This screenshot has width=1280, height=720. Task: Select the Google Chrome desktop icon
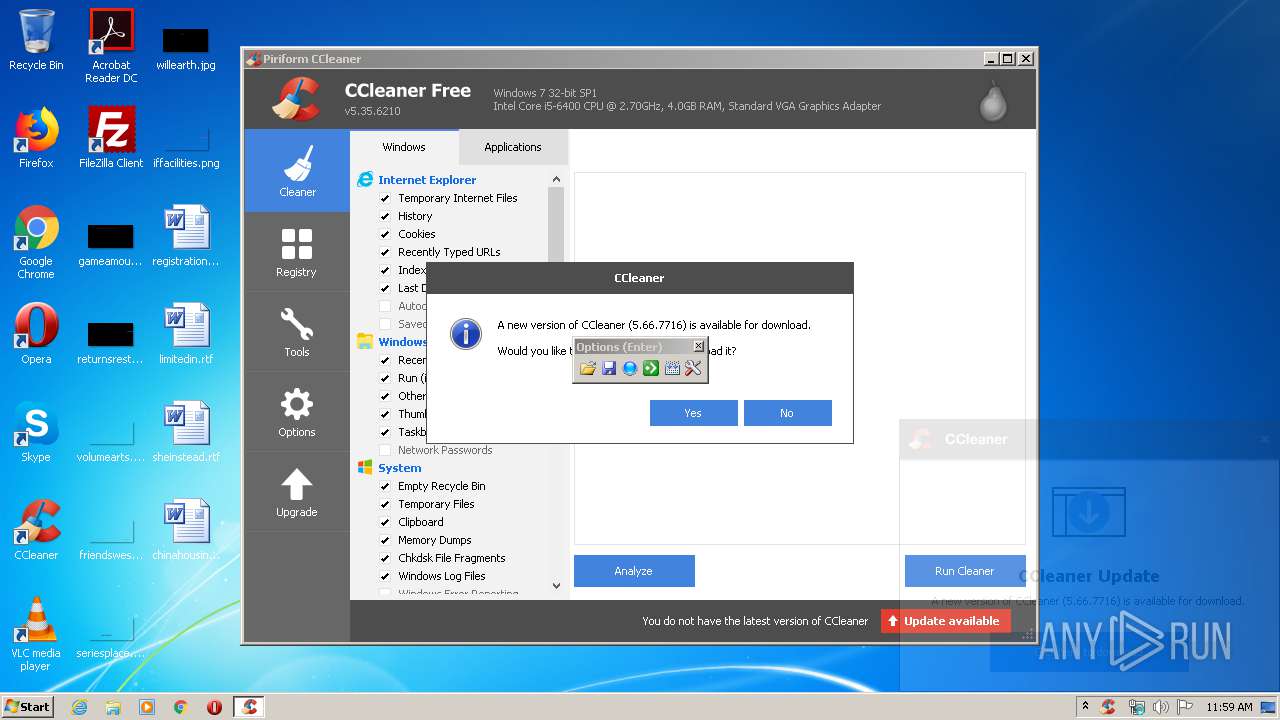tap(36, 242)
